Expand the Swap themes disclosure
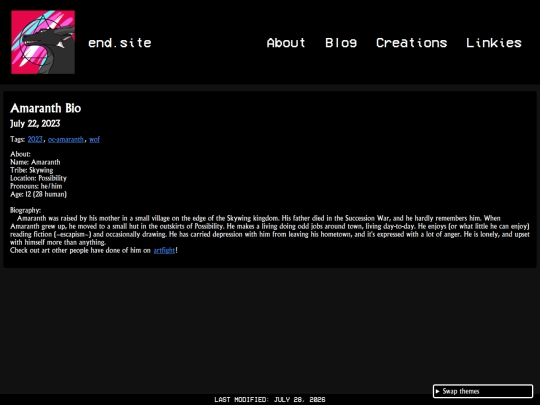This screenshot has height=405, width=540. tap(483, 391)
